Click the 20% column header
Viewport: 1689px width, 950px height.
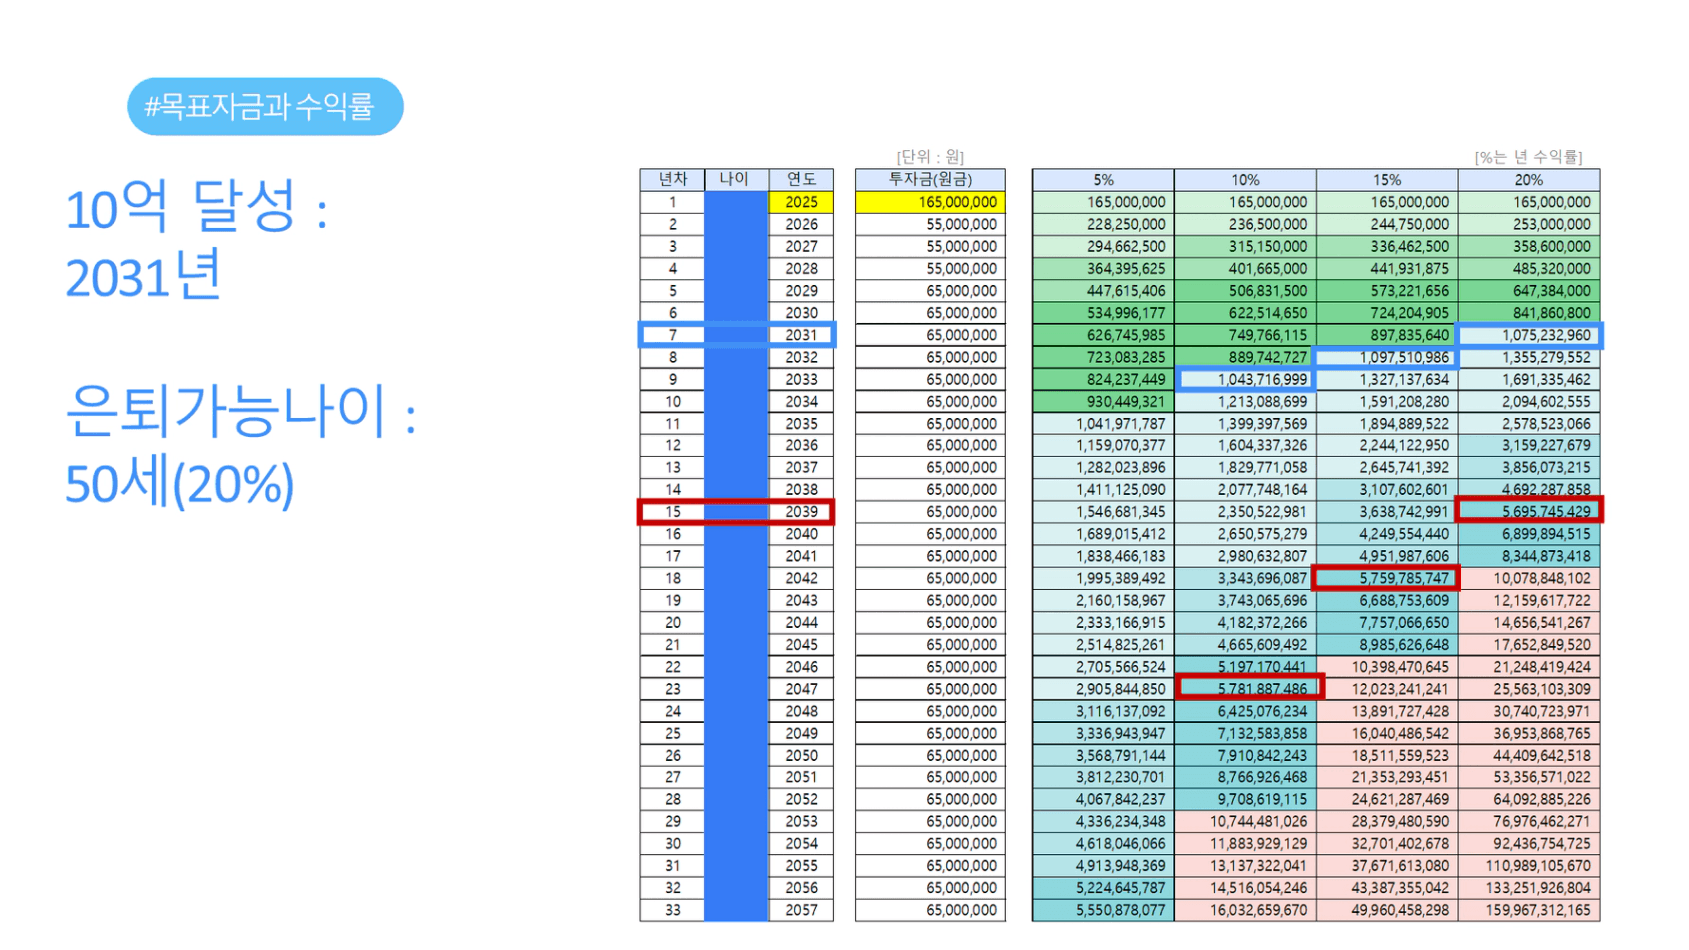[1529, 180]
